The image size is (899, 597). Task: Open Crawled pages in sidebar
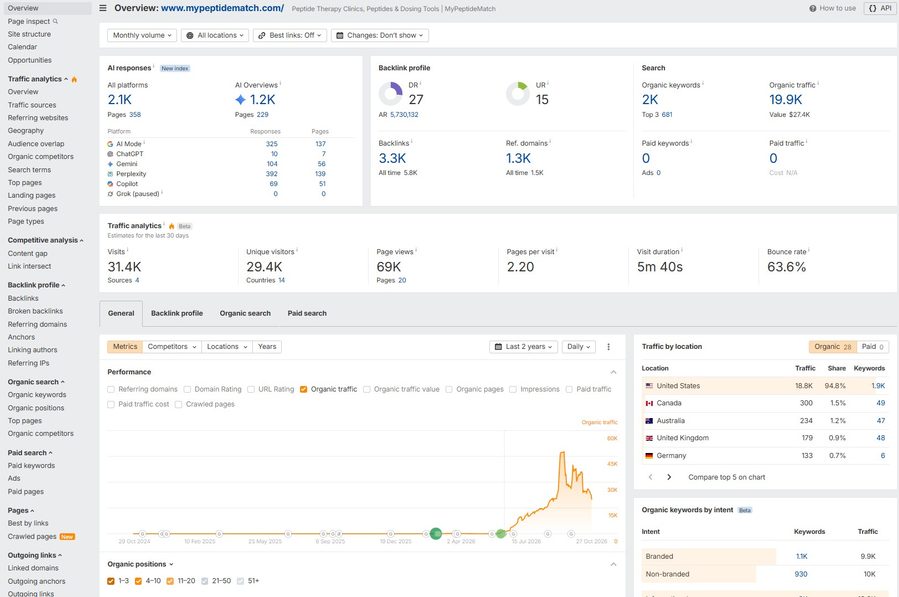coord(32,537)
